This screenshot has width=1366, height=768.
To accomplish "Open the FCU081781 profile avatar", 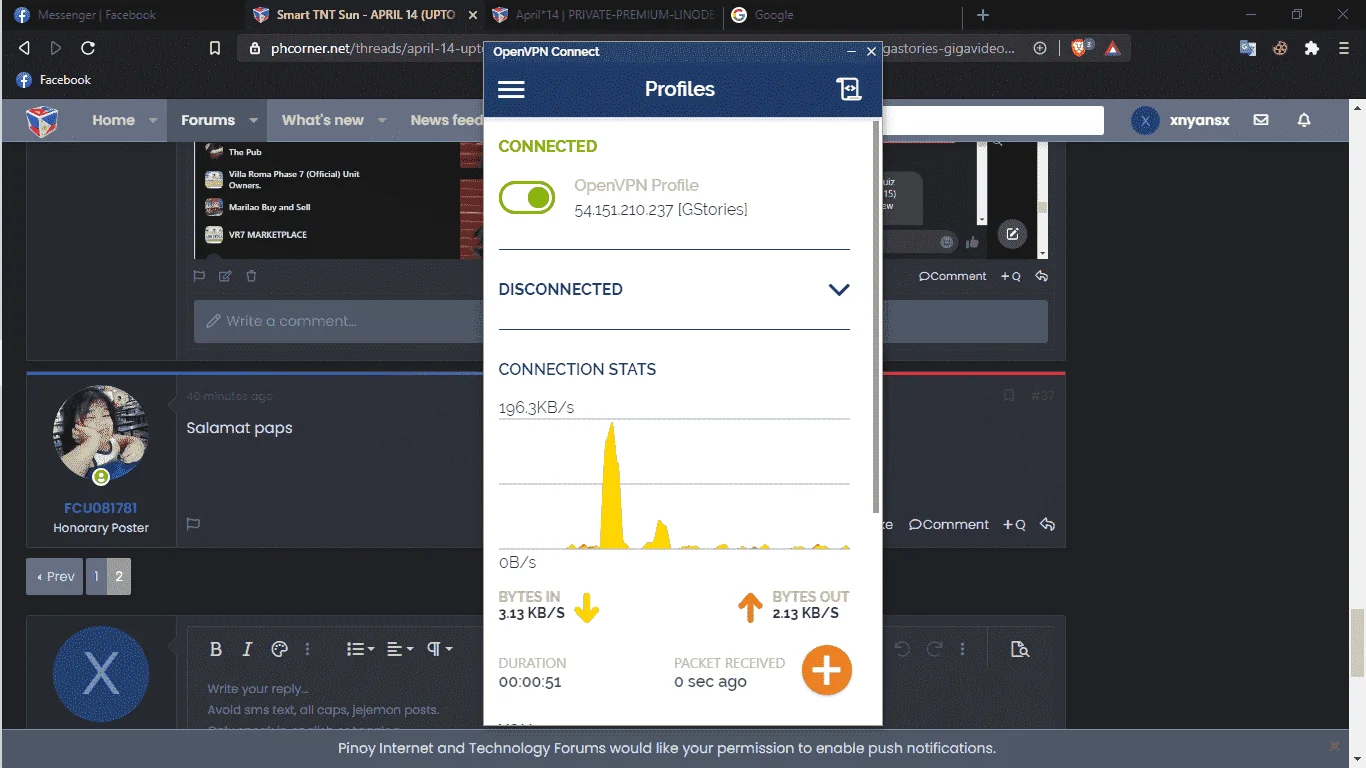I will click(101, 434).
